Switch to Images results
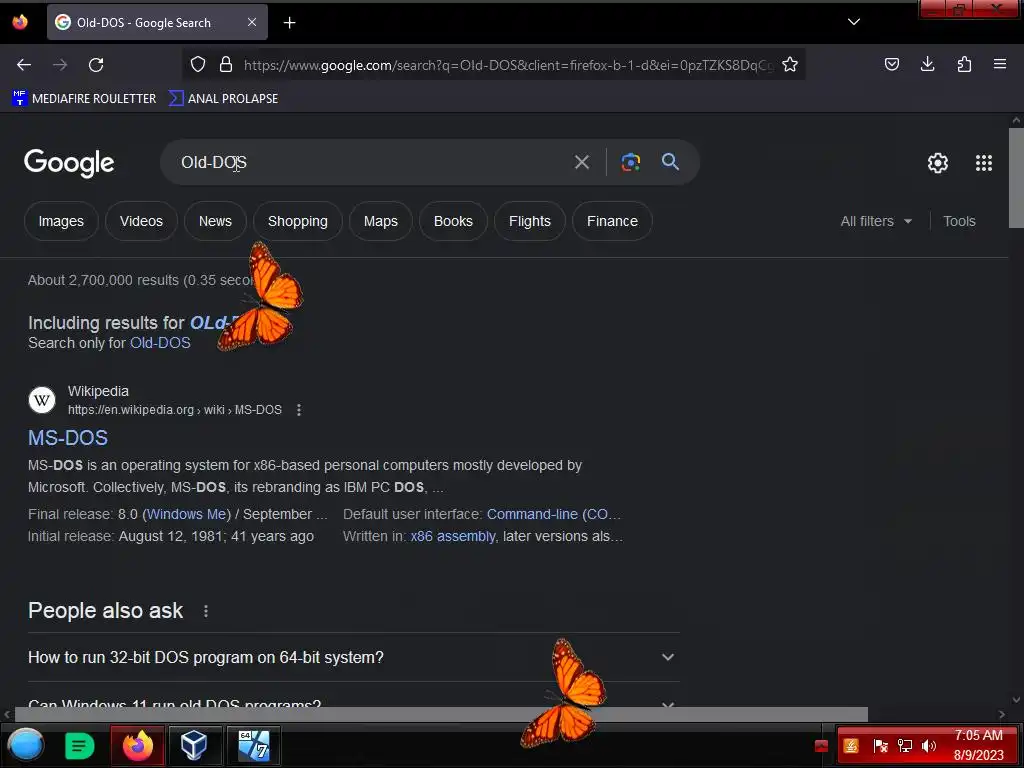This screenshot has height=768, width=1024. tap(61, 221)
